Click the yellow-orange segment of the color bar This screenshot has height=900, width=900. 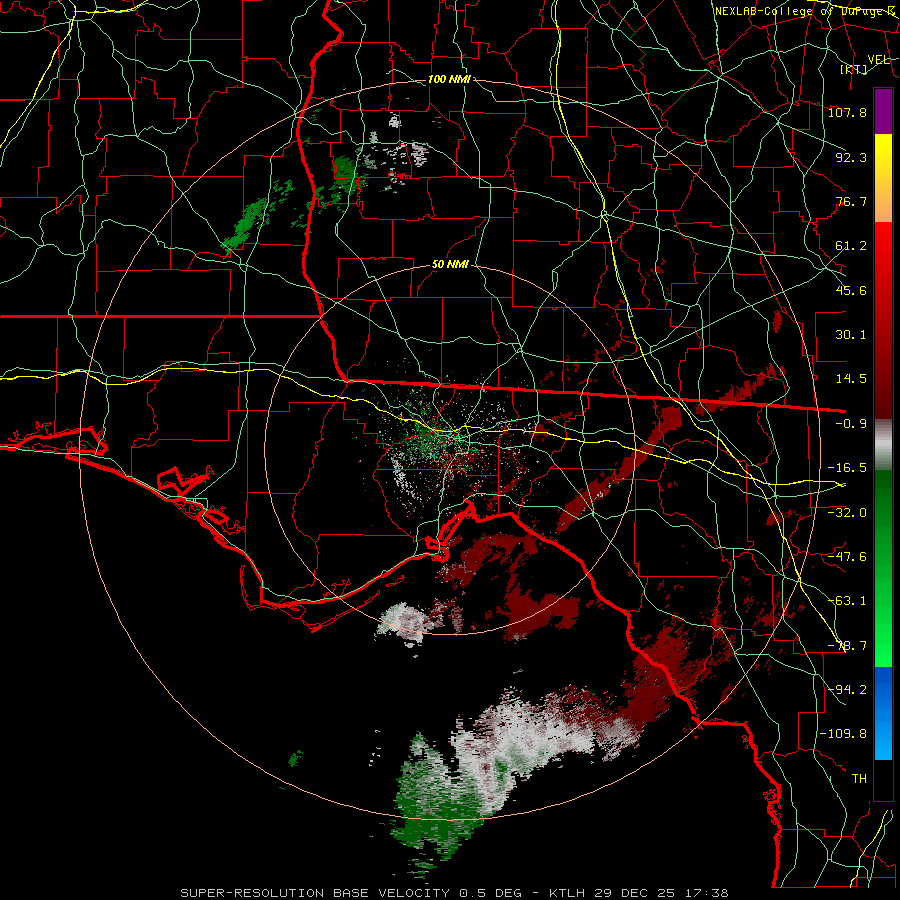[883, 178]
